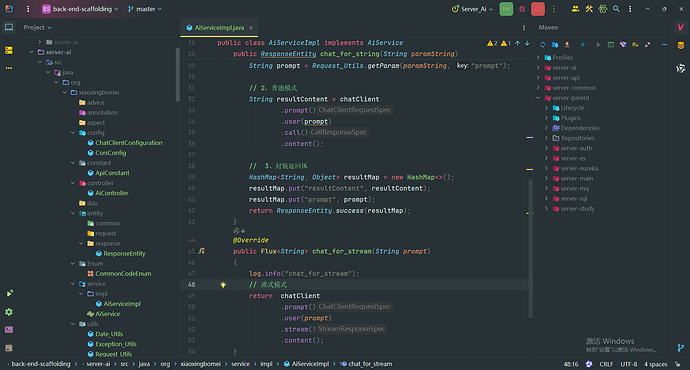Viewport: 690px width, 370px height.
Task: Toggle the Run tool window icon
Action: pyautogui.click(x=9, y=293)
